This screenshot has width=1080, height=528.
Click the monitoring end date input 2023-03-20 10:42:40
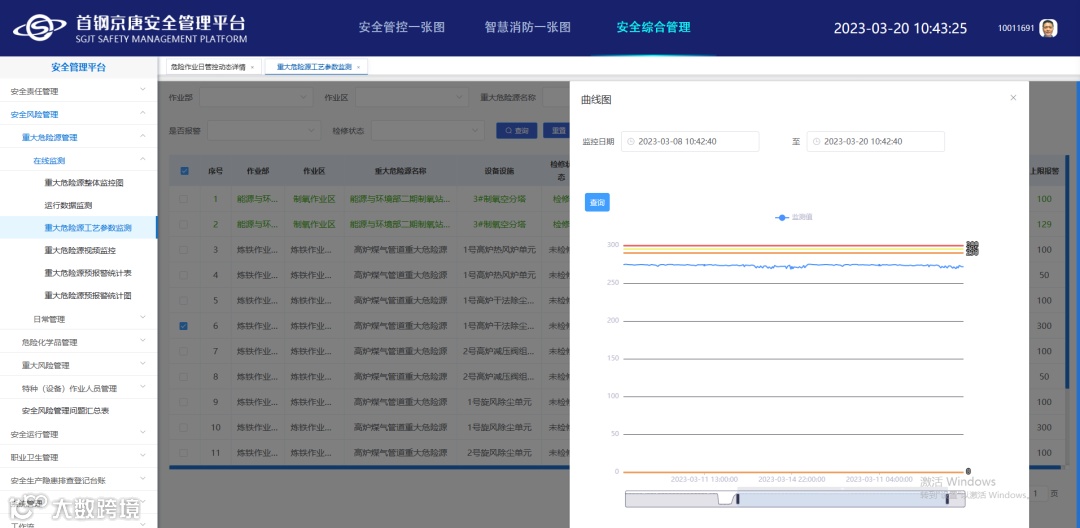click(x=875, y=142)
